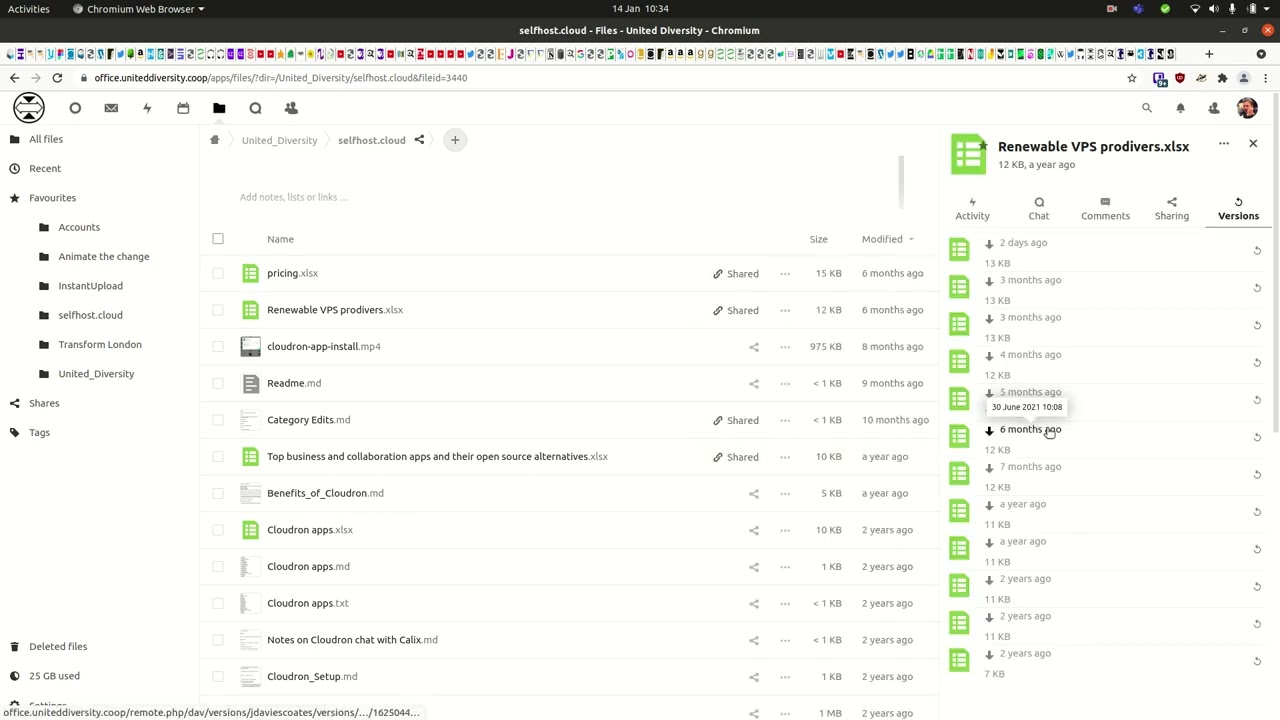The image size is (1280, 720).
Task: Open the Calendar app icon
Action: pos(183,108)
